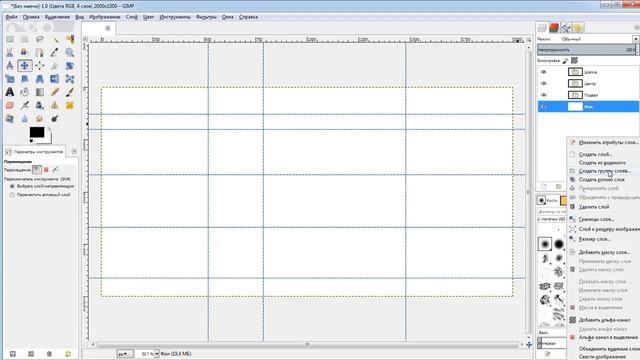This screenshot has width=640, height=360.
Task: Toggle lock pixels brush icon
Action: [565, 60]
